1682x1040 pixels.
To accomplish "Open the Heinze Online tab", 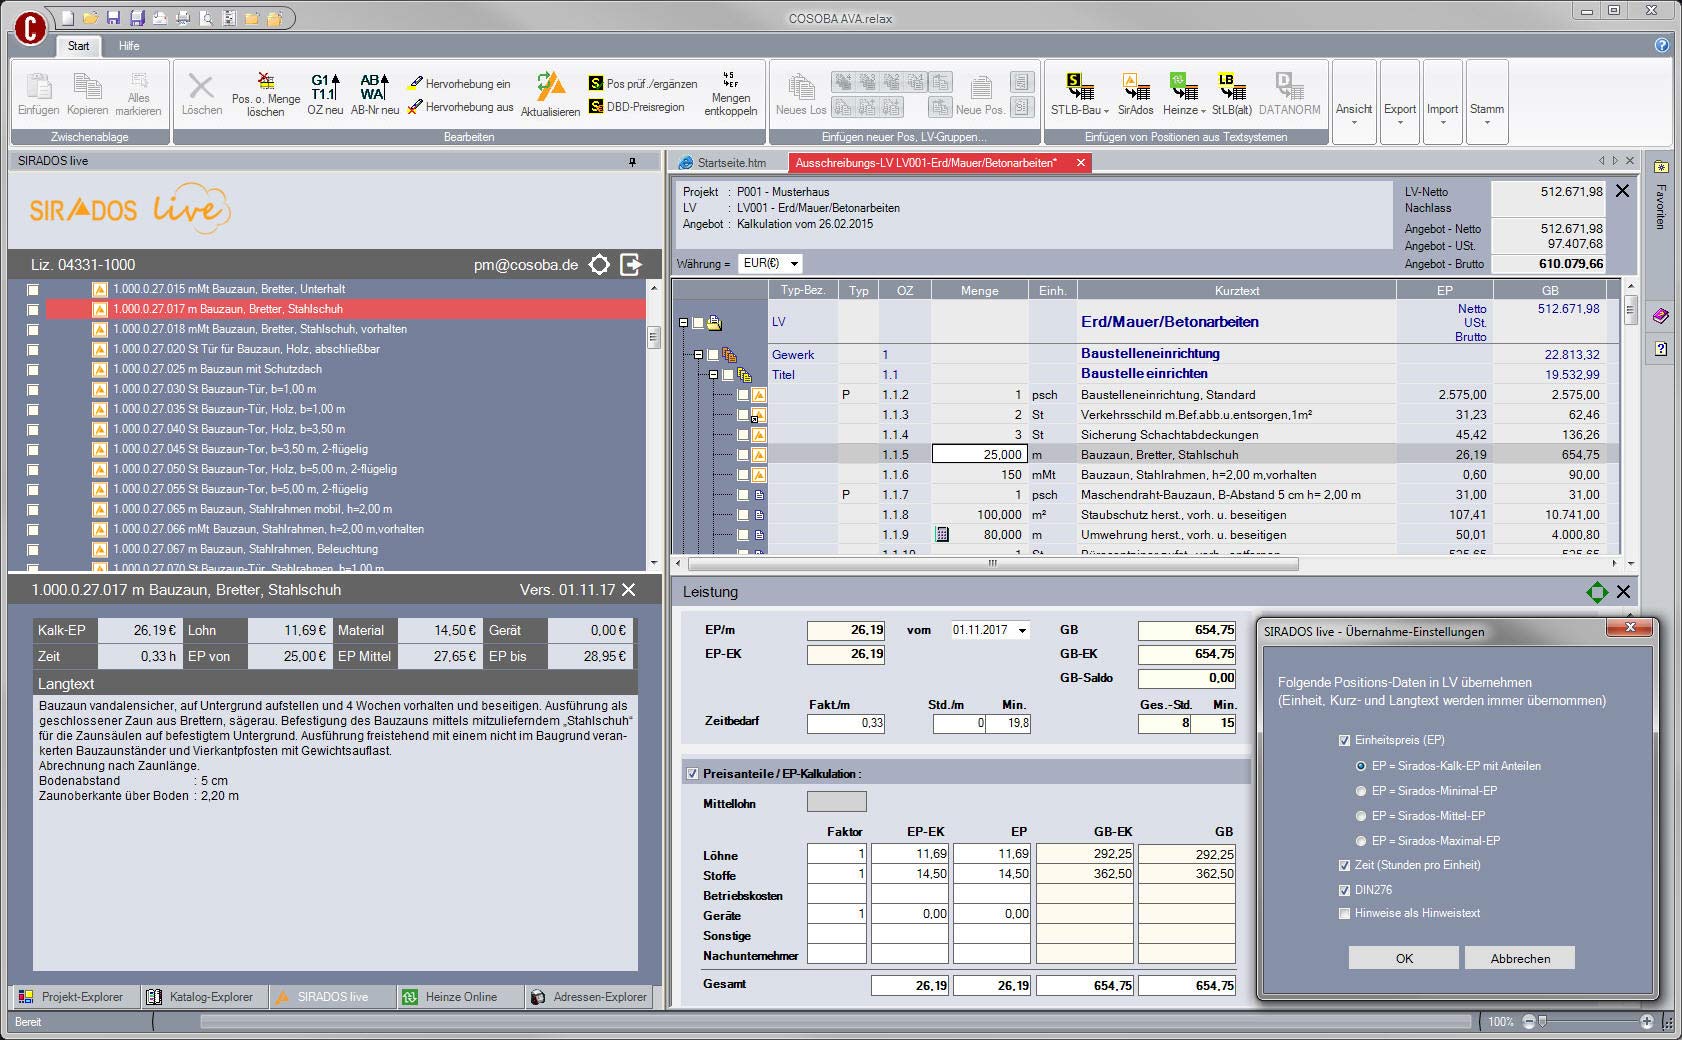I will [x=459, y=997].
